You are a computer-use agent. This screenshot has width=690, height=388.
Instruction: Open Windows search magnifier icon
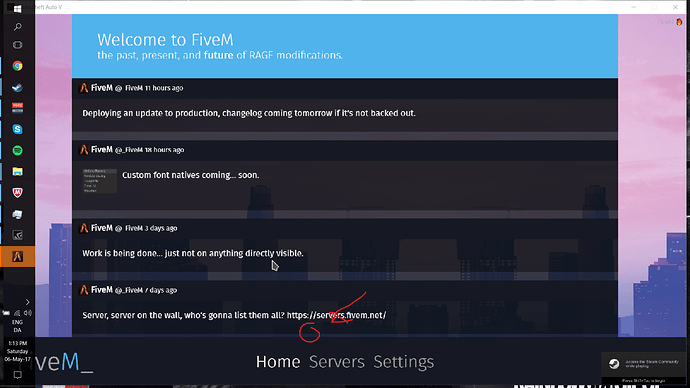coord(18,27)
